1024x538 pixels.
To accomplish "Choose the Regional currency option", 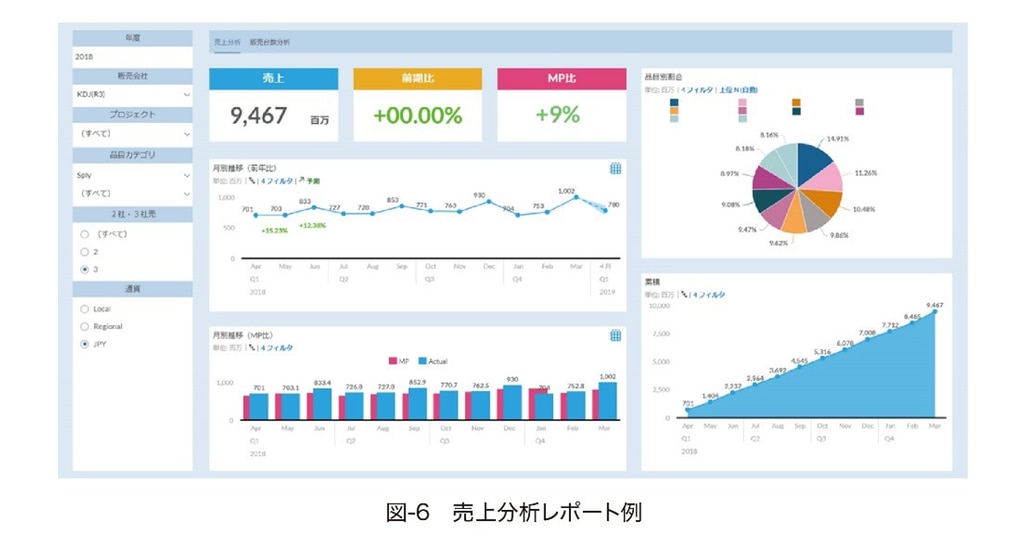I will click(x=84, y=326).
